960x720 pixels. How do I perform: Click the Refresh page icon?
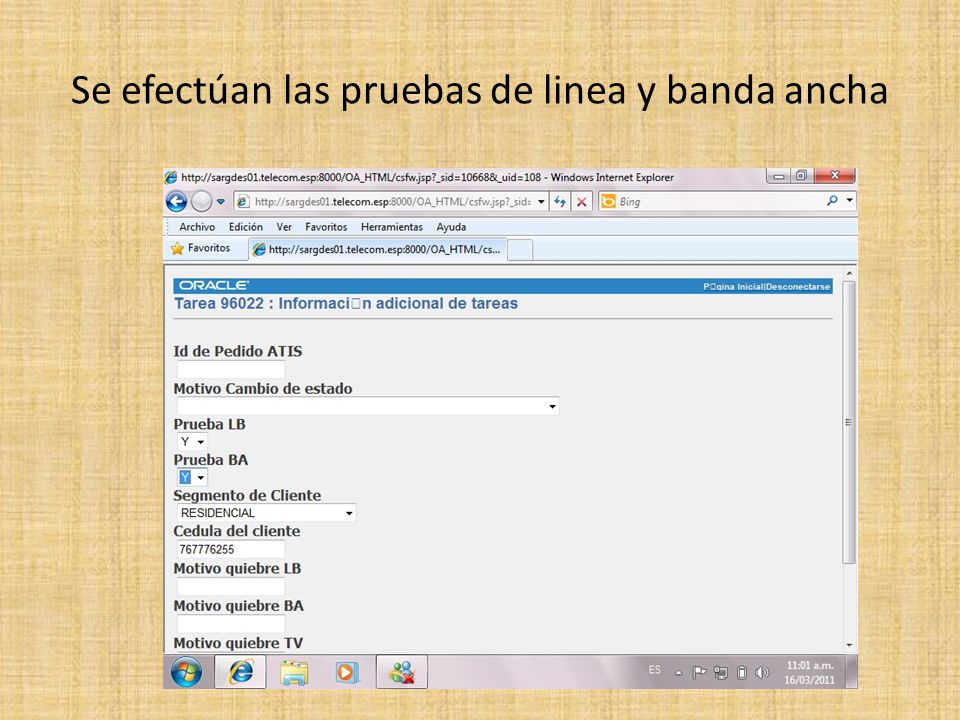[560, 201]
